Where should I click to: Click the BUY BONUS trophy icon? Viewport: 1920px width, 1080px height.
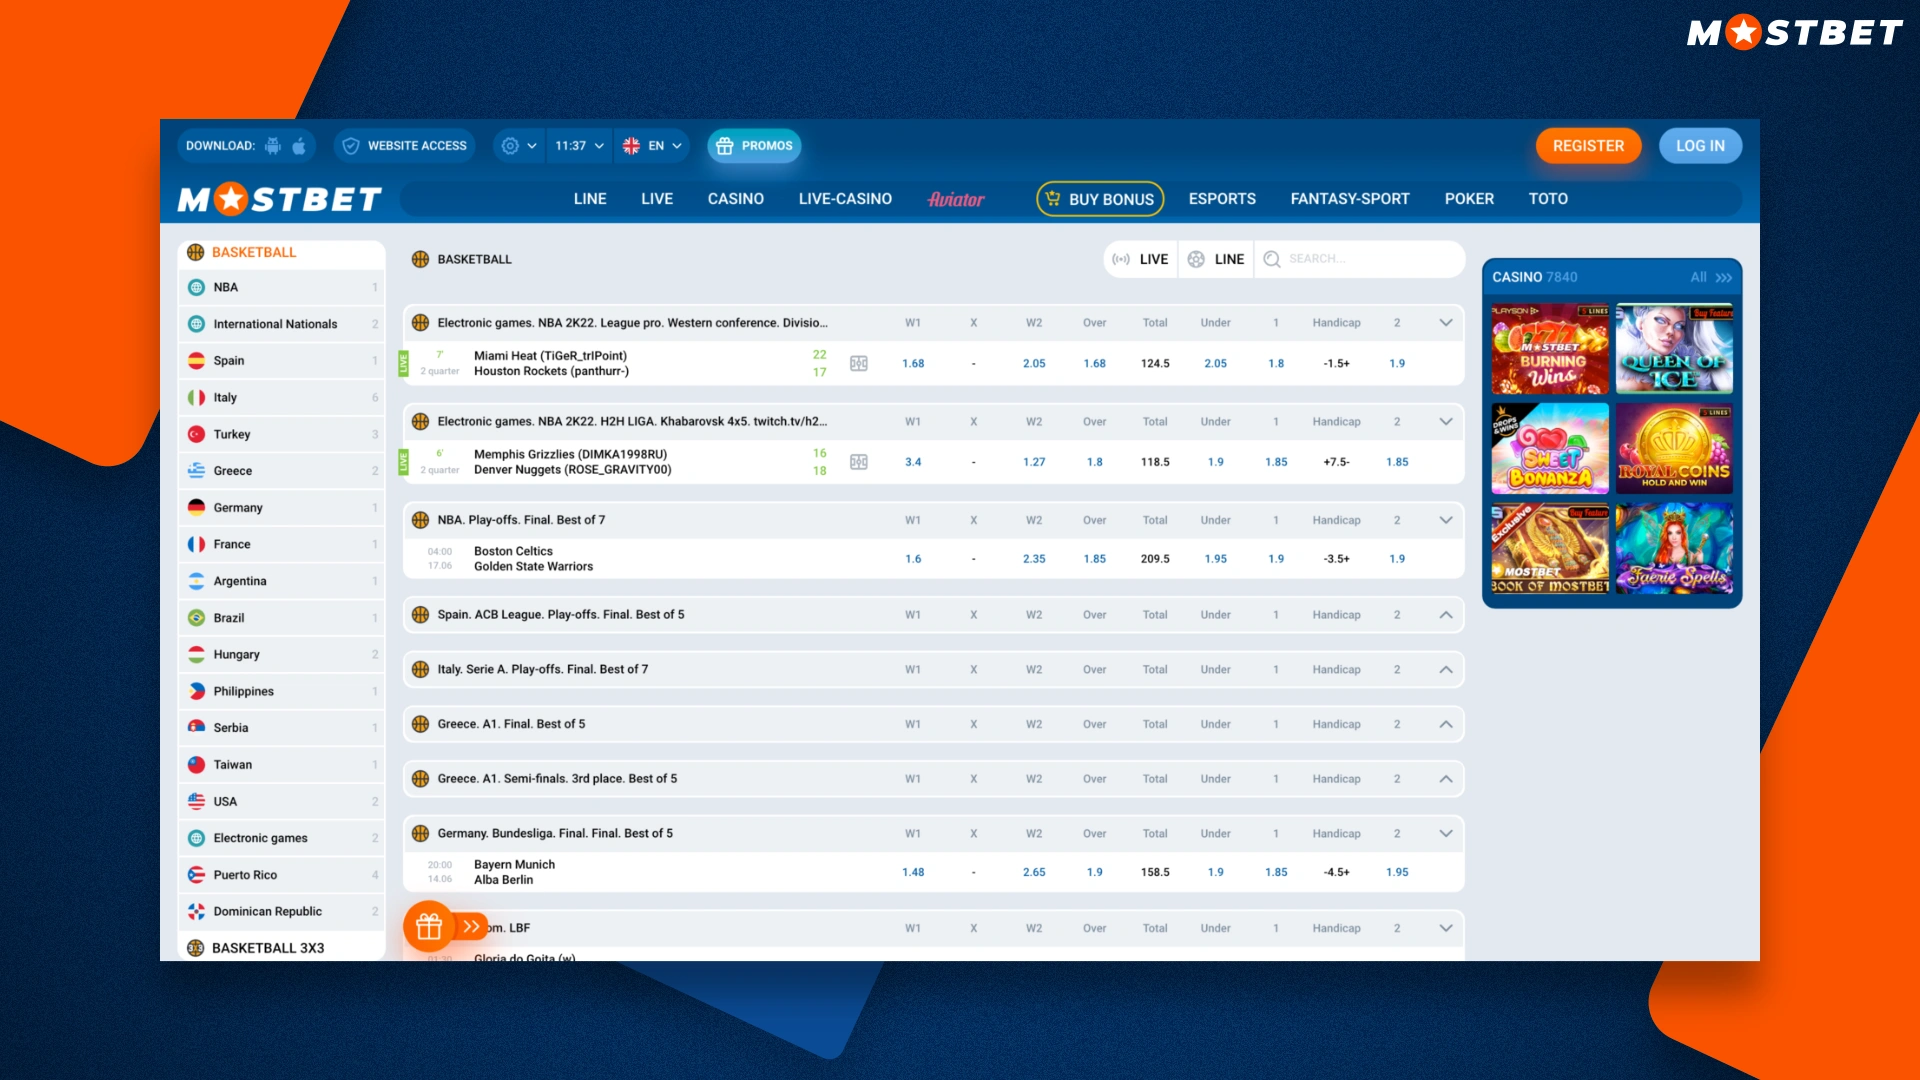click(1052, 198)
